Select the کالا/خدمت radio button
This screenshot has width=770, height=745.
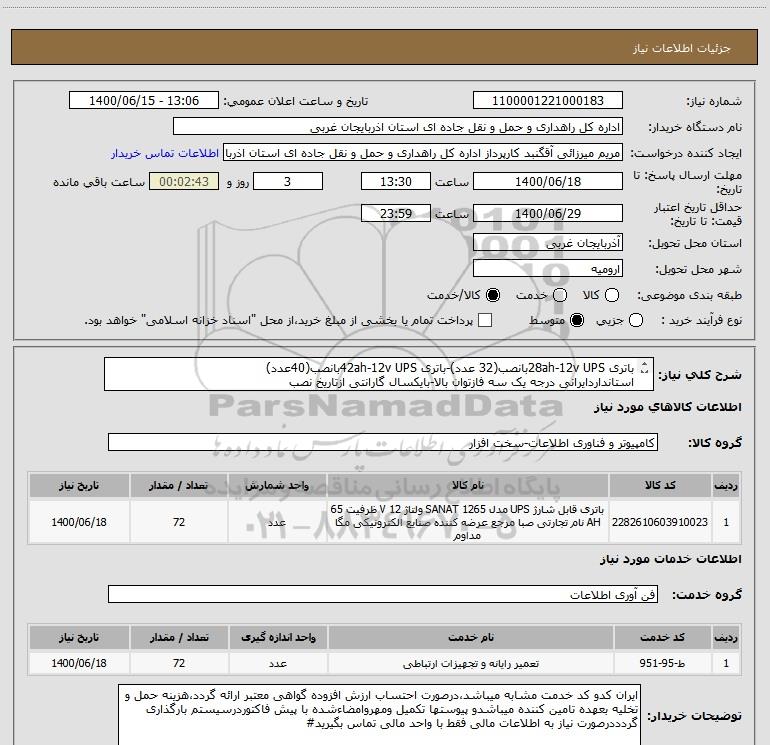click(x=493, y=295)
